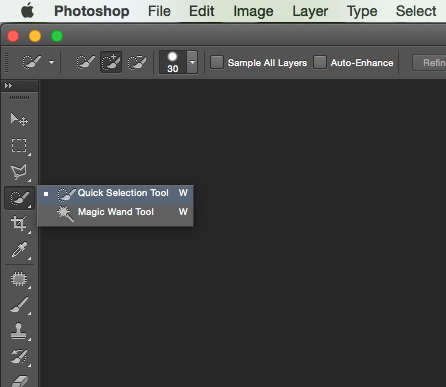Enable Sample All Layers checkbox
The image size is (446, 387).
[217, 62]
